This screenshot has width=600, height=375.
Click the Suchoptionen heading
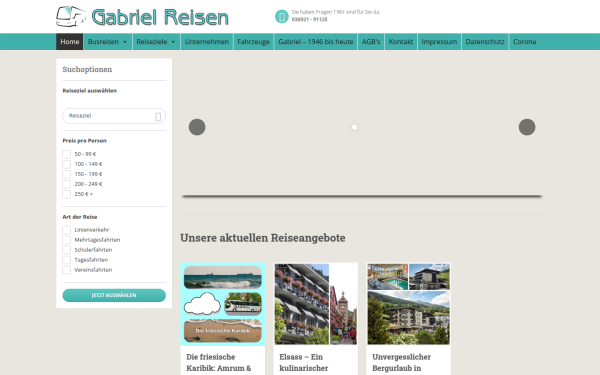(x=87, y=70)
